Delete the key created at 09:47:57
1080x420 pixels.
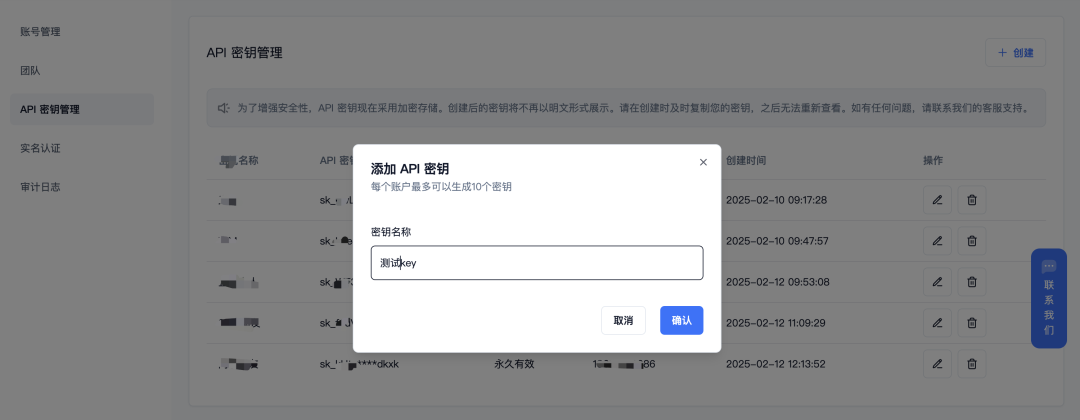[972, 241]
